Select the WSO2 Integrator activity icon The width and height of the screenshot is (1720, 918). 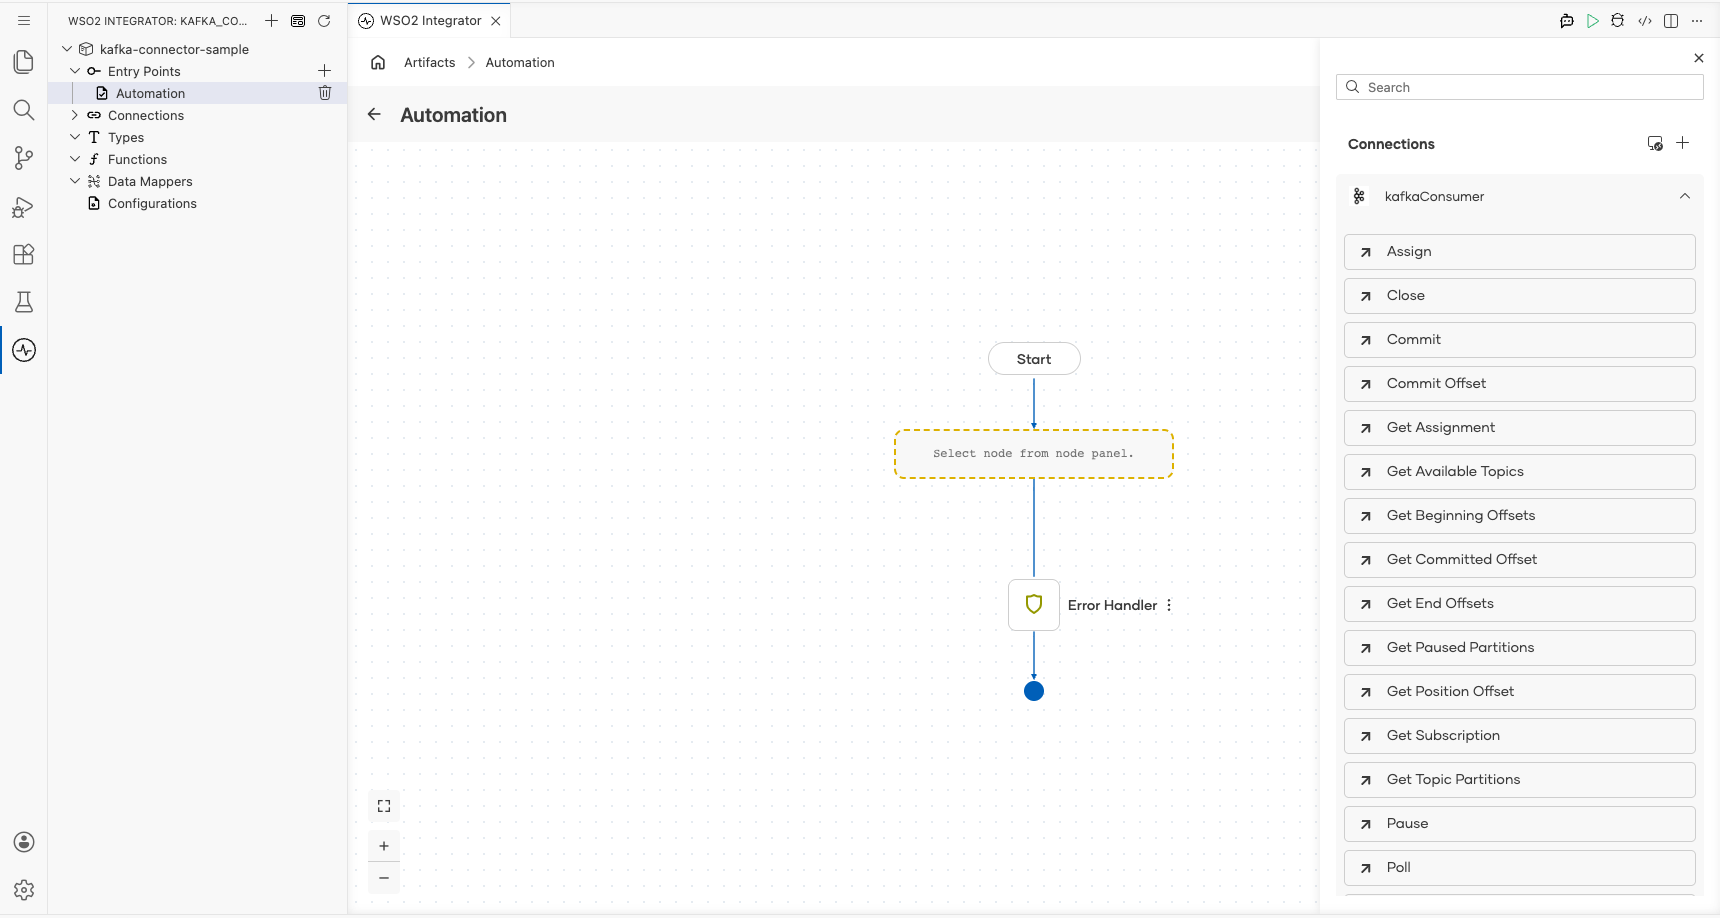click(x=24, y=350)
